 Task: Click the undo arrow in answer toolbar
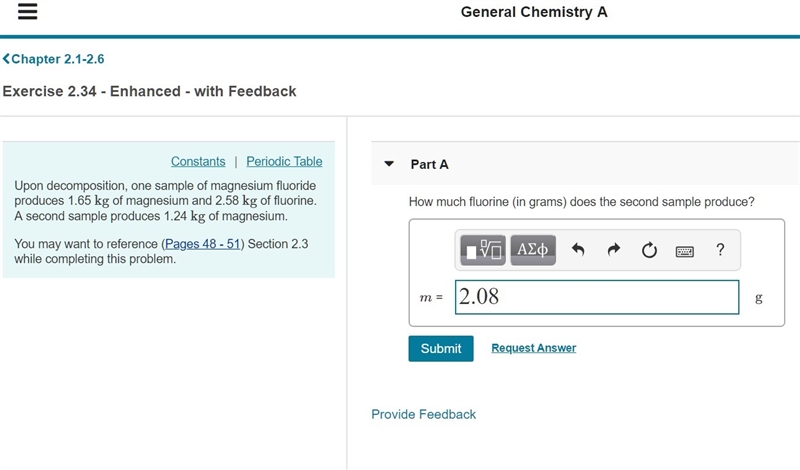pyautogui.click(x=578, y=250)
